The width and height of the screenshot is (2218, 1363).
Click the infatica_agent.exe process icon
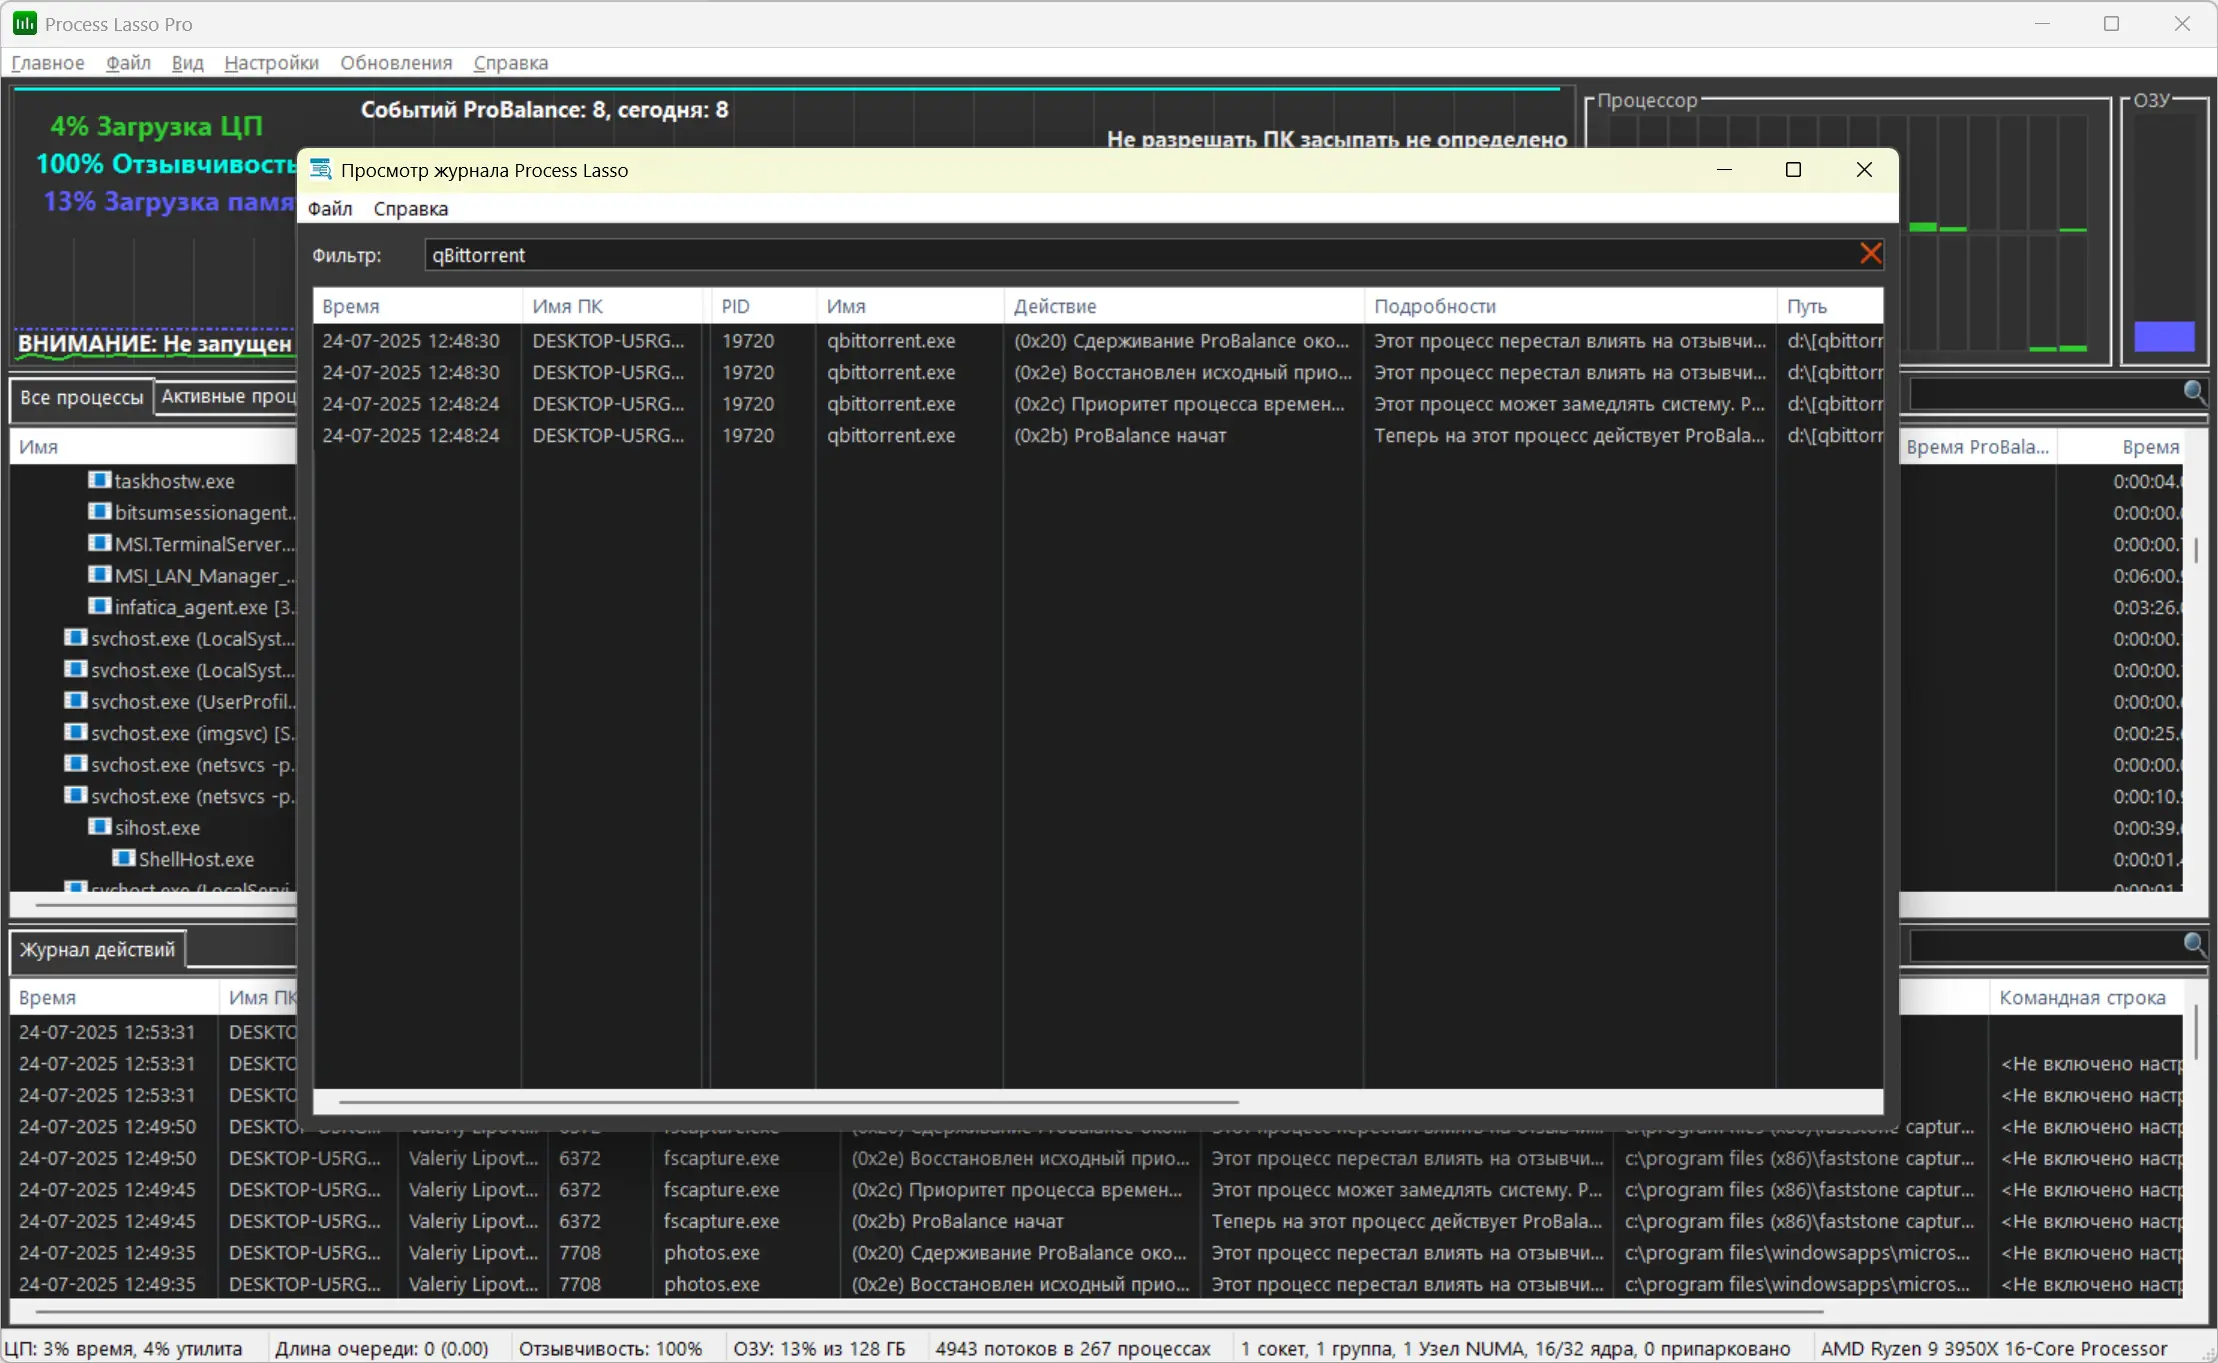pos(99,606)
